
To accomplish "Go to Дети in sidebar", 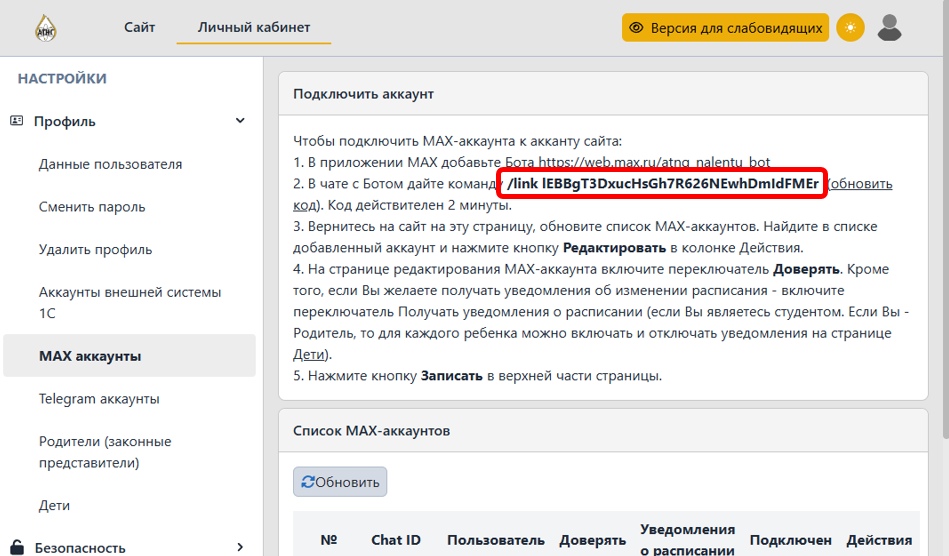I will point(54,505).
